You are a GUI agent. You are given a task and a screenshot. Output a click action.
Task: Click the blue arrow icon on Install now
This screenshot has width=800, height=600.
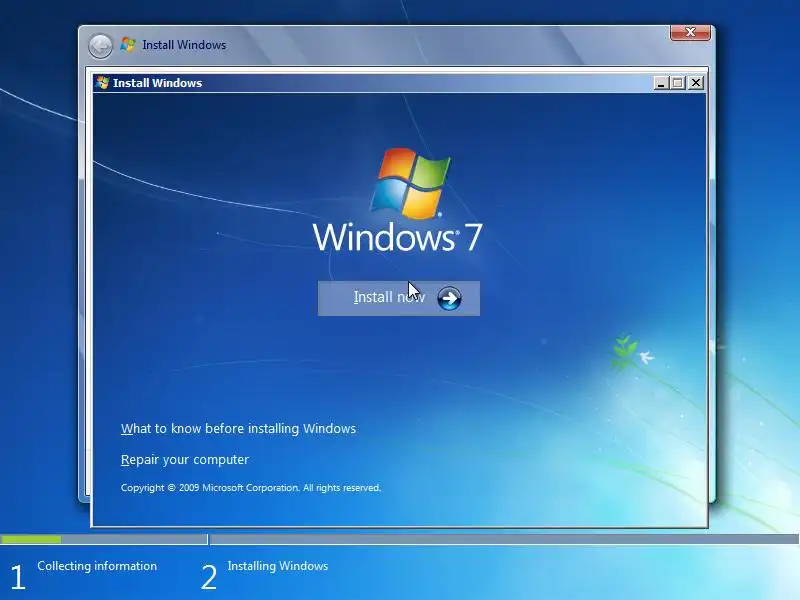(449, 298)
